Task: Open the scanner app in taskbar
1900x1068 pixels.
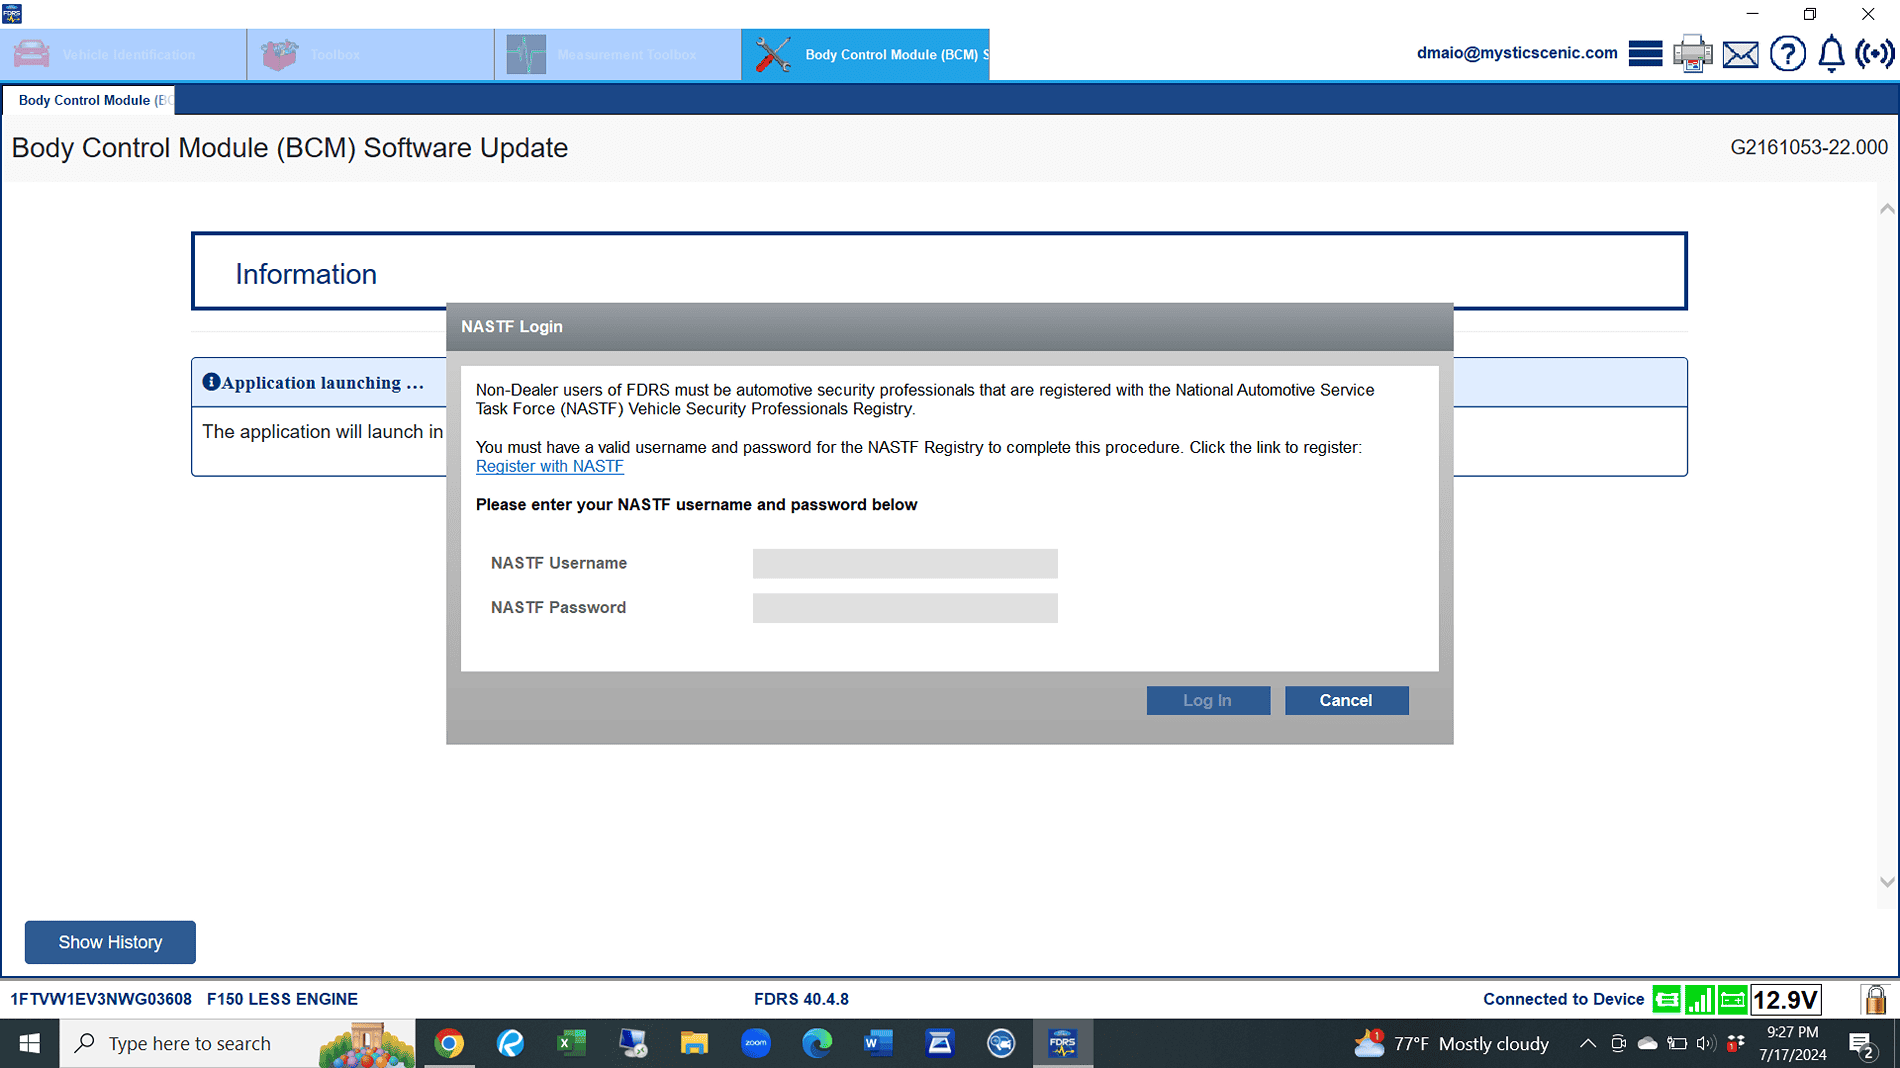Action: pos(940,1043)
